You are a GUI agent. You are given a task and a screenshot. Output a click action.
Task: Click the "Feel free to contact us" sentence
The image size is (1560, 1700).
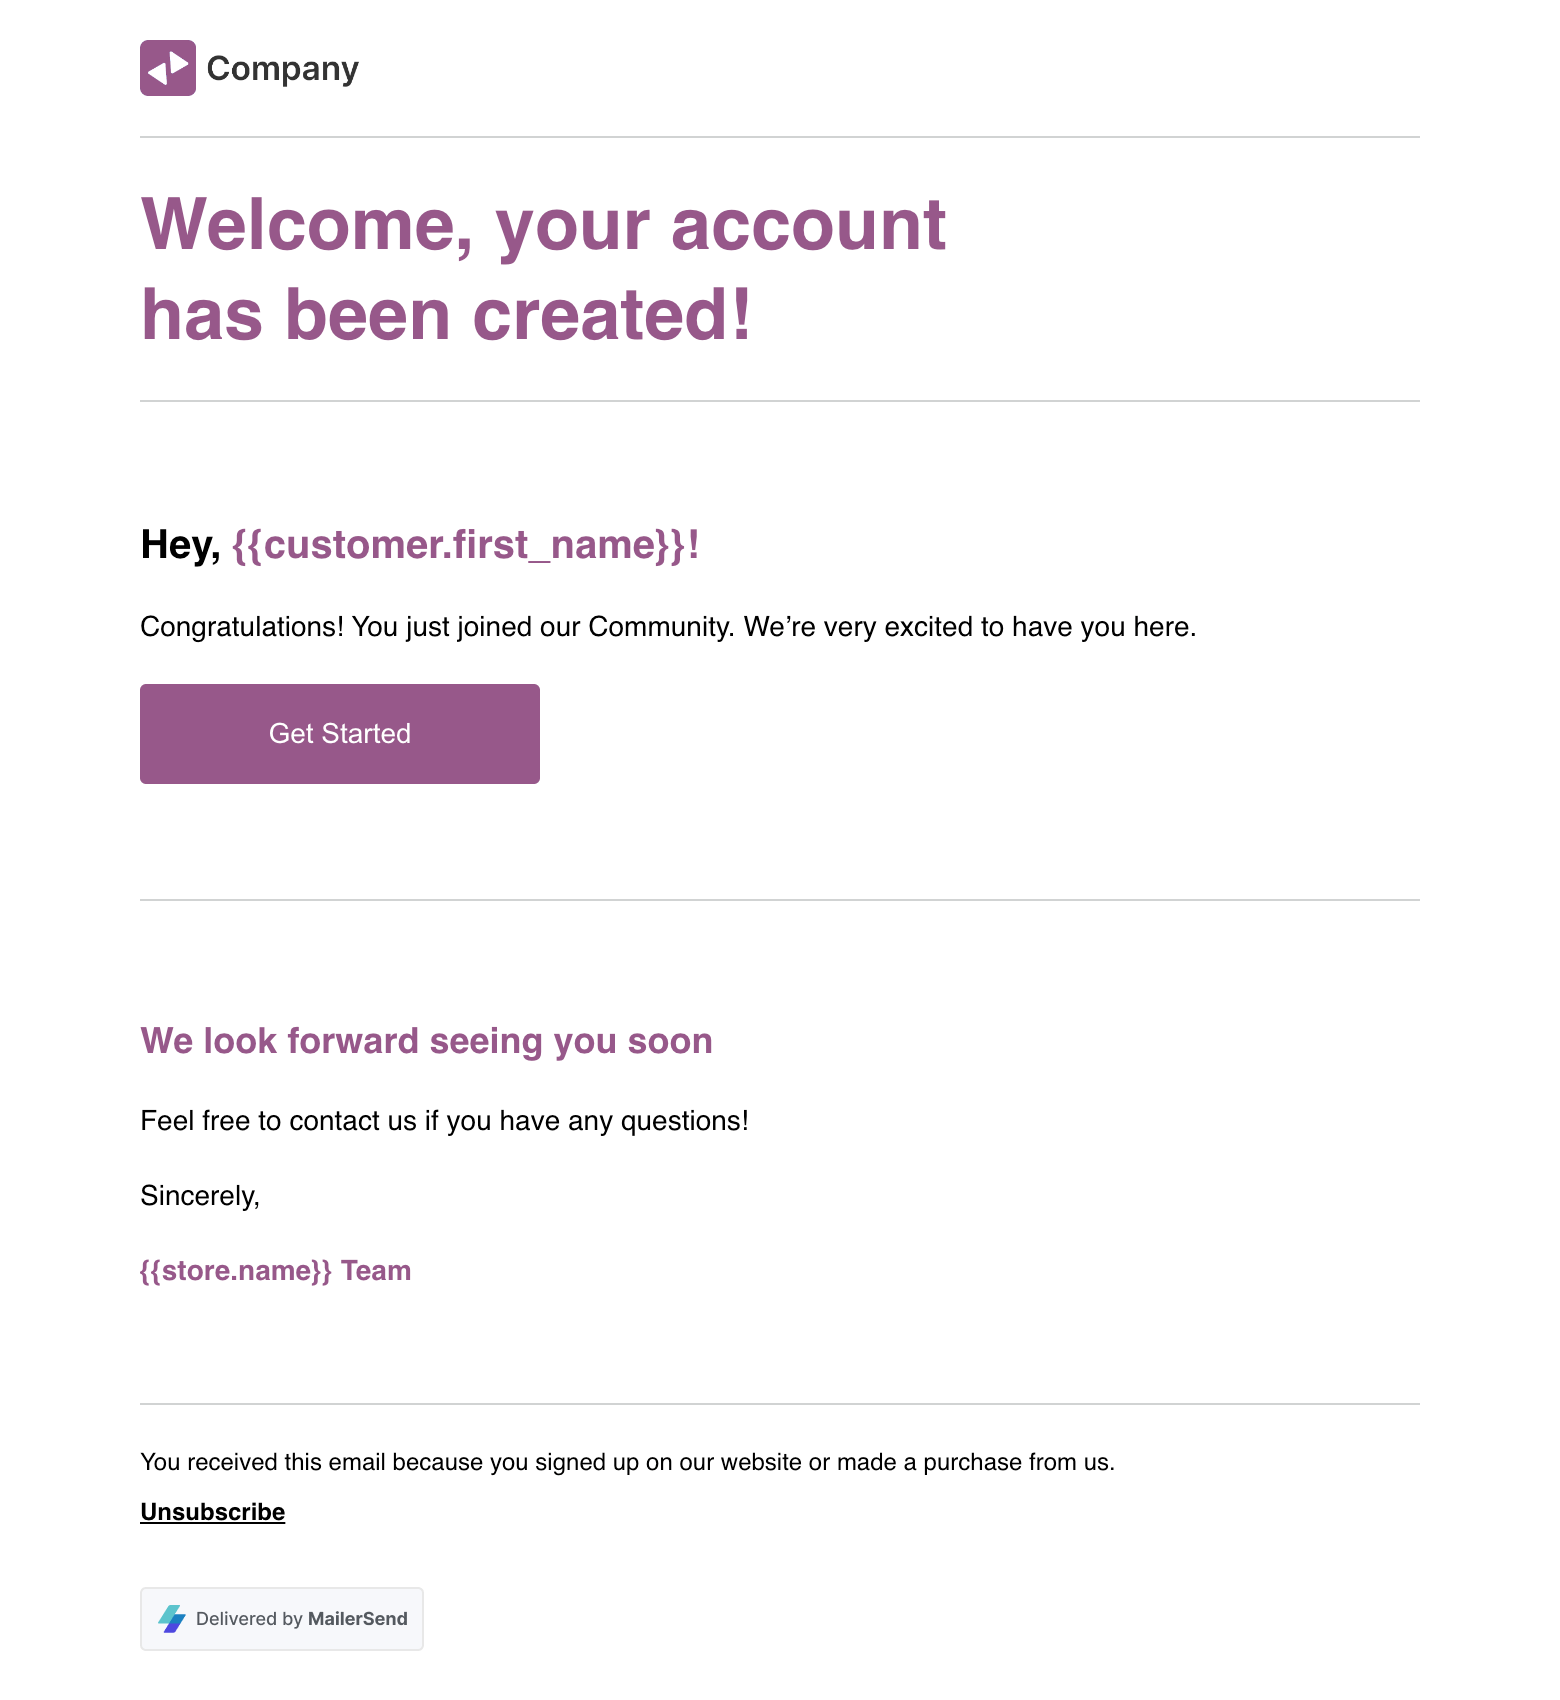(444, 1121)
